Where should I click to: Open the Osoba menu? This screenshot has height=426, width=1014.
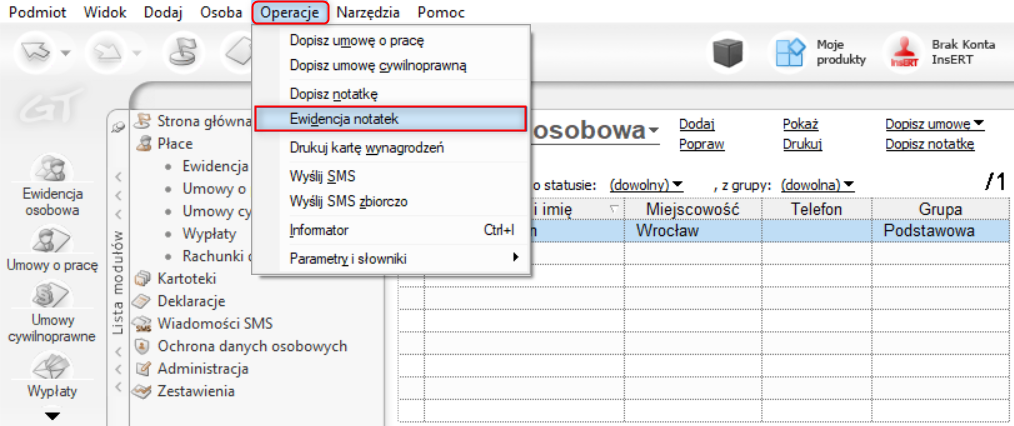(221, 12)
